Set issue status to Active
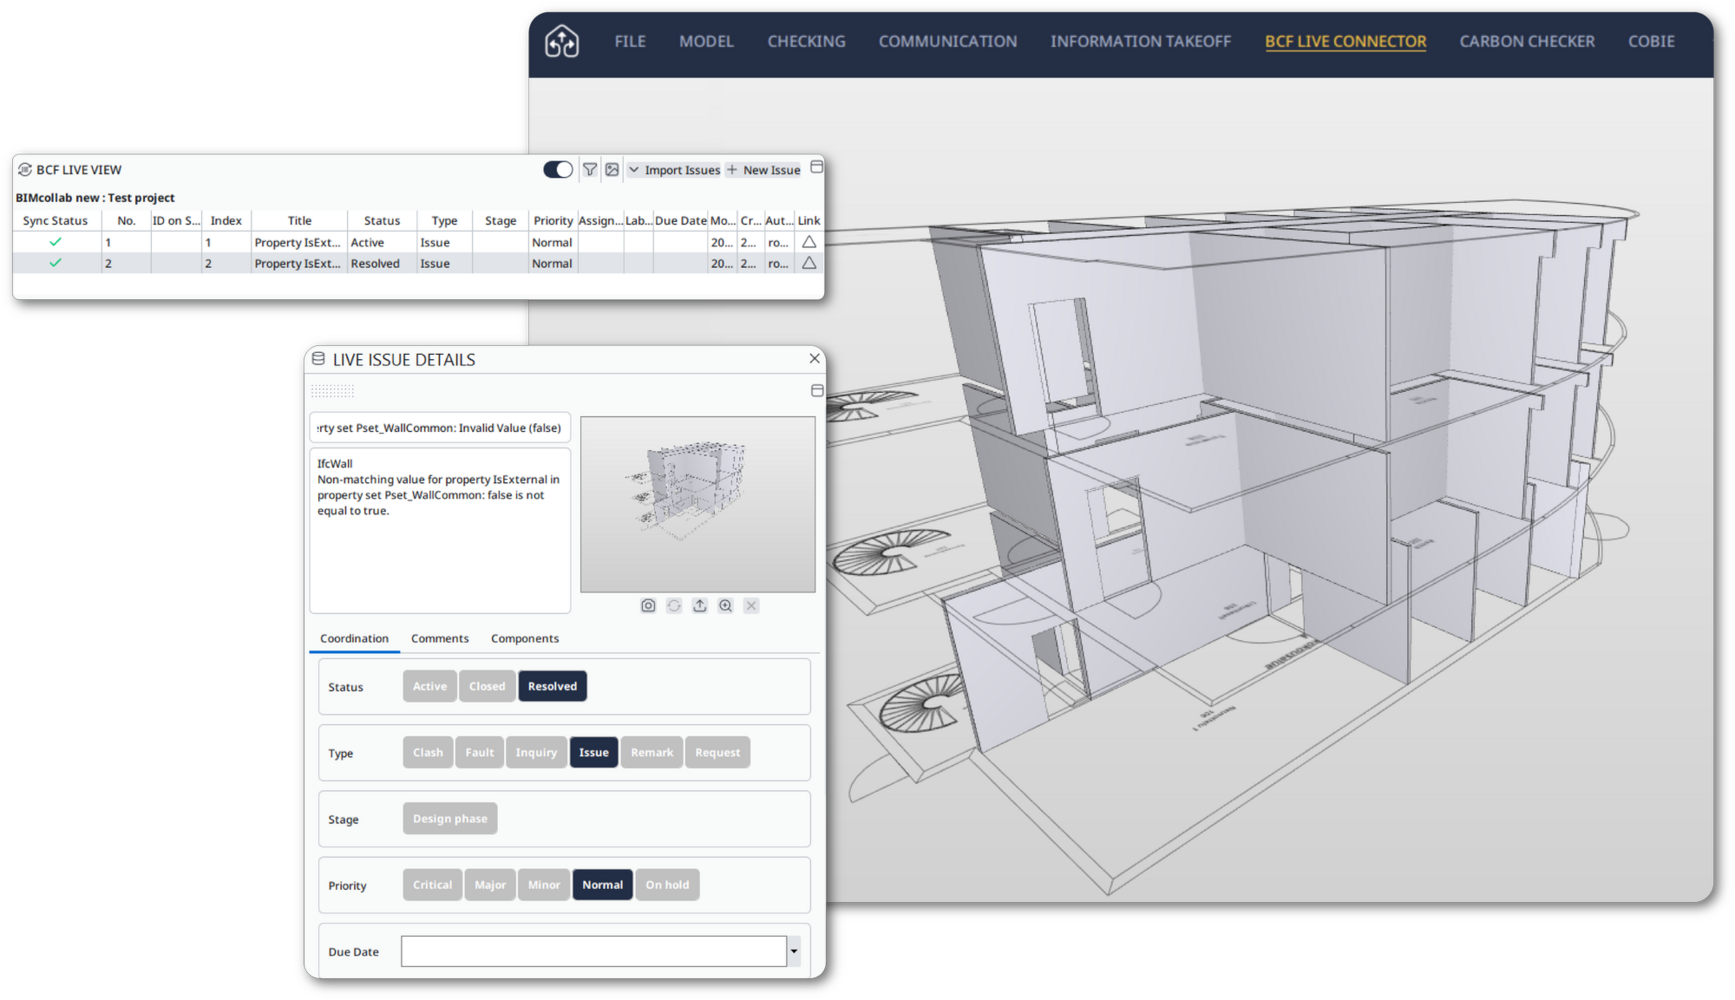This screenshot has height=1000, width=1735. click(430, 686)
